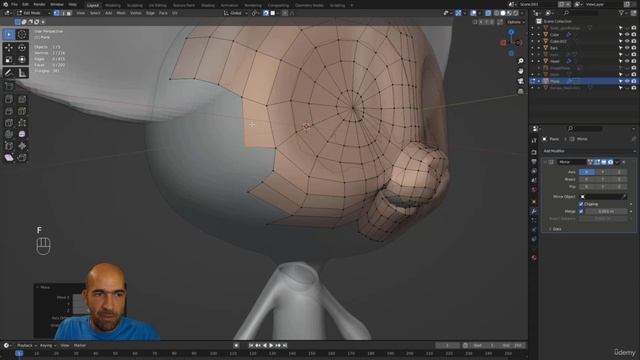This screenshot has height=360, width=640.
Task: Click the viewport zoom magnifier gizmo
Action: 521,61
